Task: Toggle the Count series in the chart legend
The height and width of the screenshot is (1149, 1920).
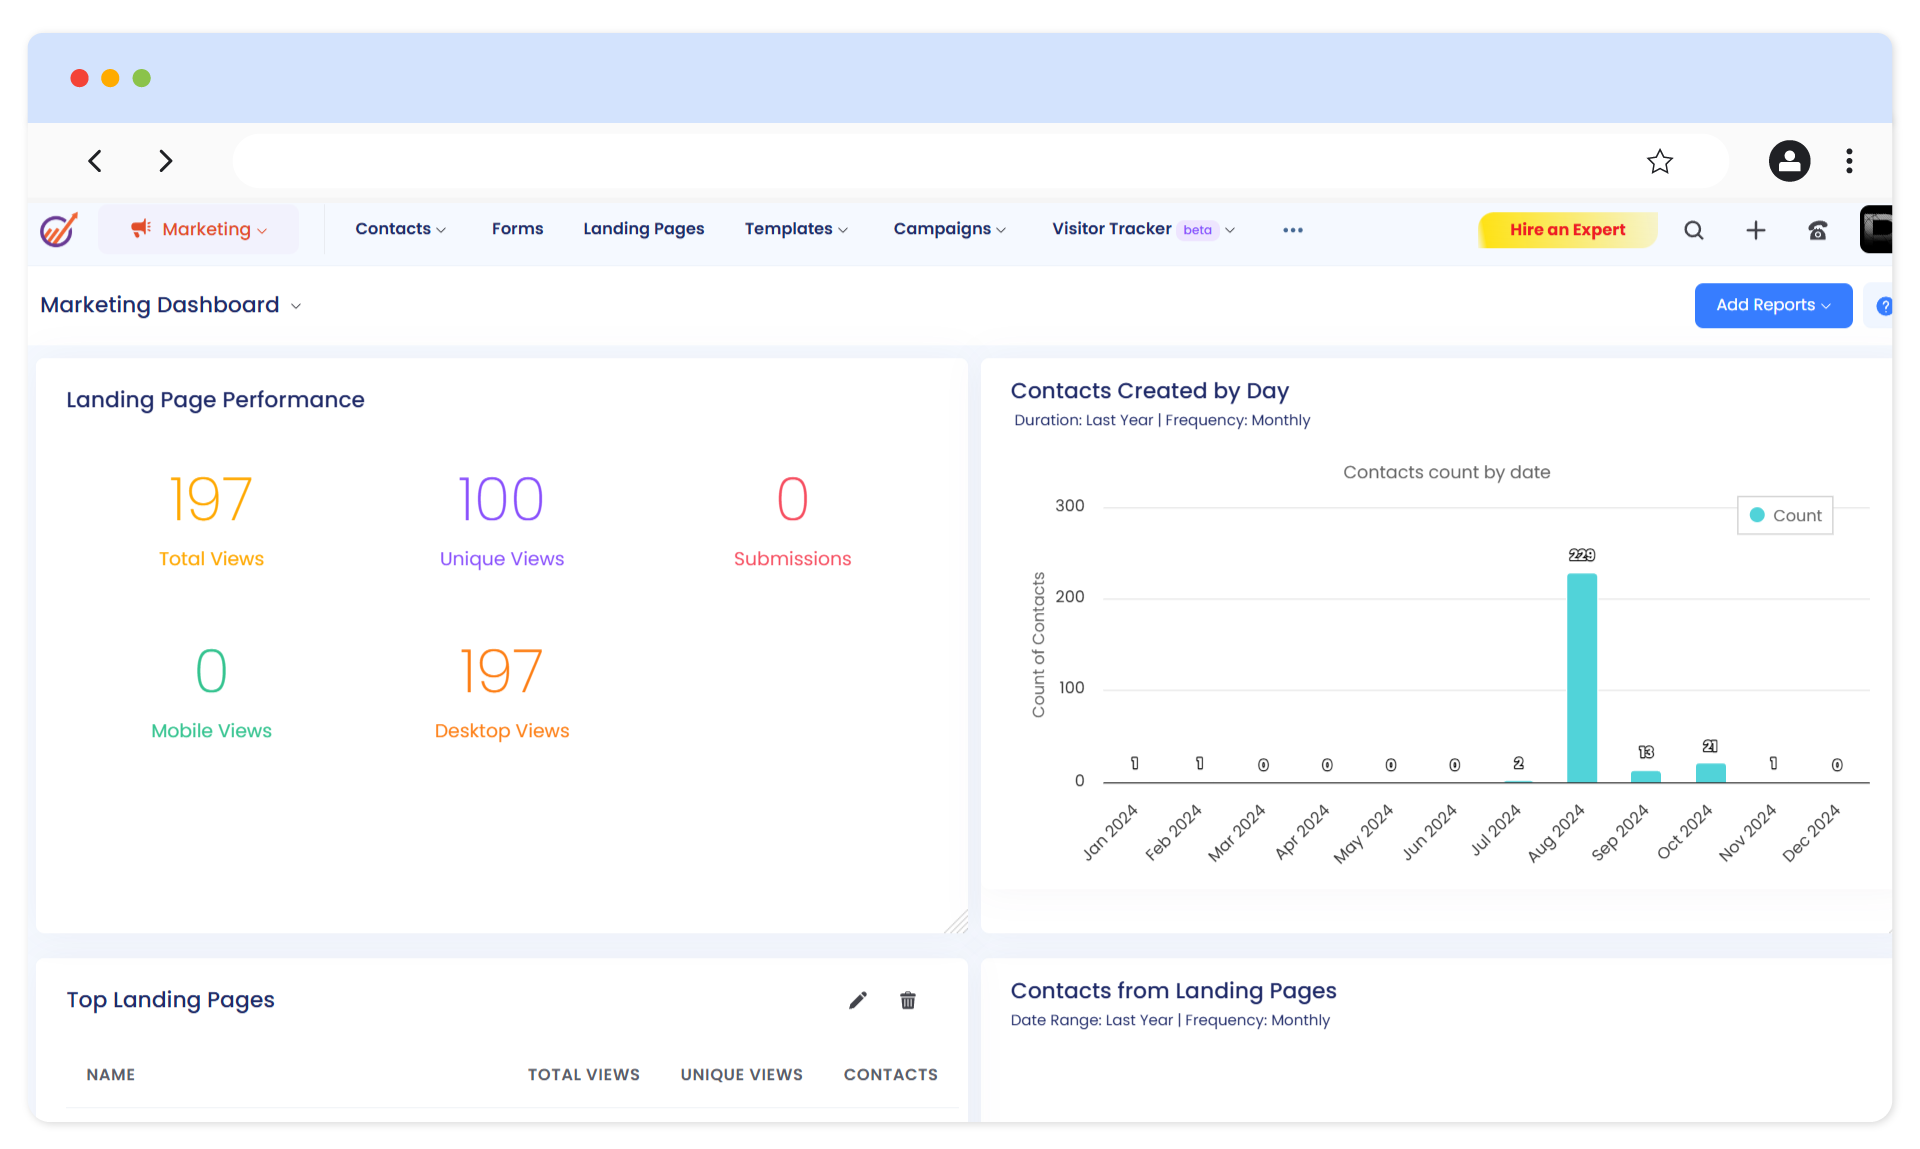Action: point(1785,515)
